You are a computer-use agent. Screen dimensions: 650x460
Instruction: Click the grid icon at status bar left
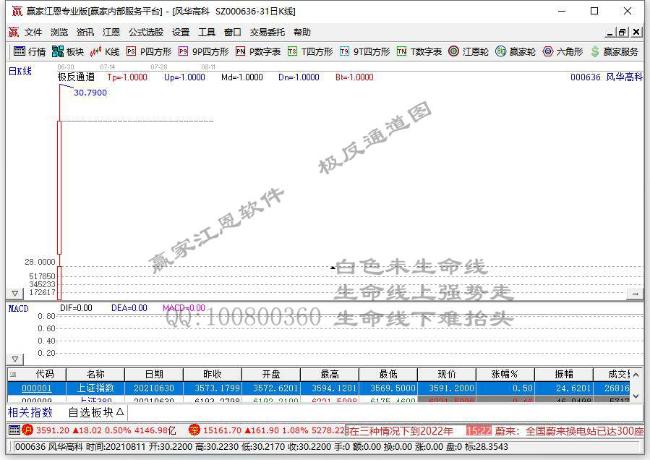[x=14, y=430]
